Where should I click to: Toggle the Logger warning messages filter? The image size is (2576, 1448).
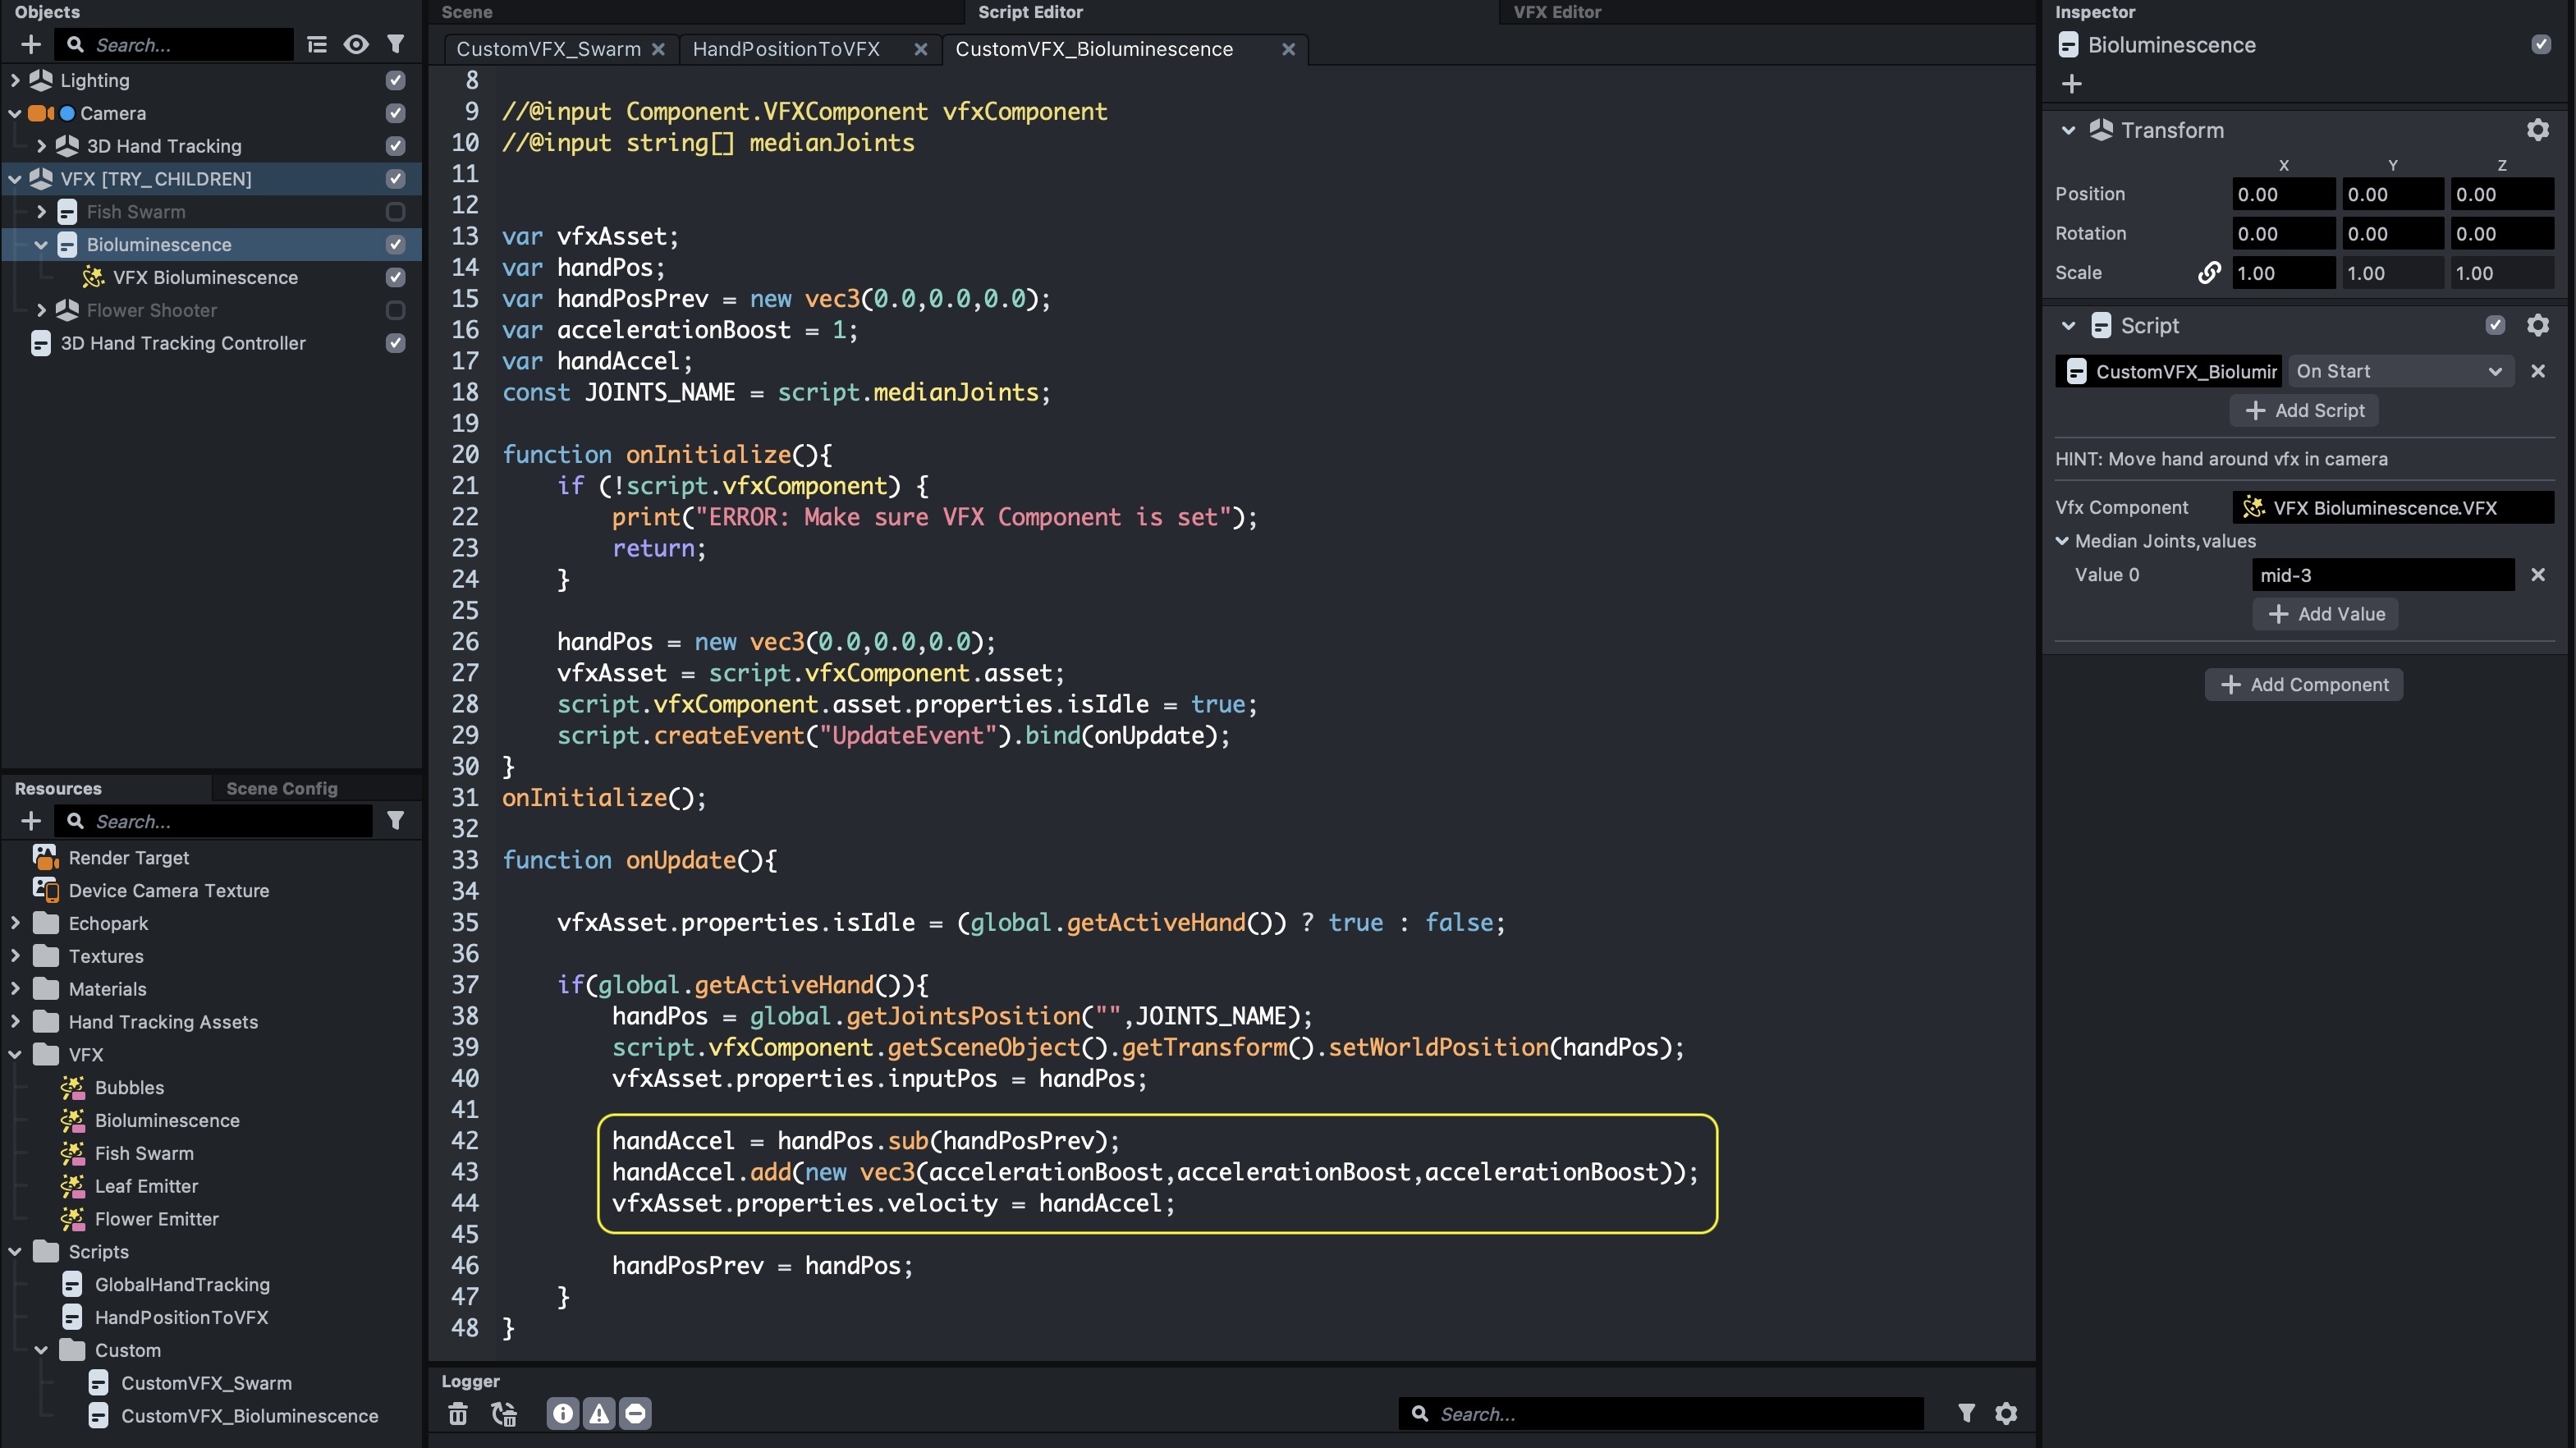click(599, 1413)
